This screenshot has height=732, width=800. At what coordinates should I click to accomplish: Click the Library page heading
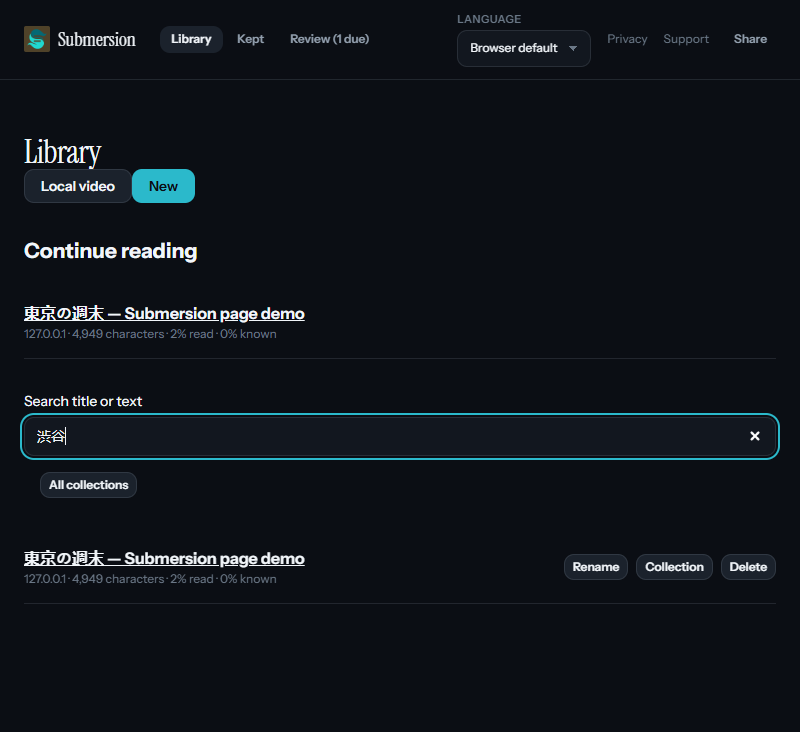(62, 152)
